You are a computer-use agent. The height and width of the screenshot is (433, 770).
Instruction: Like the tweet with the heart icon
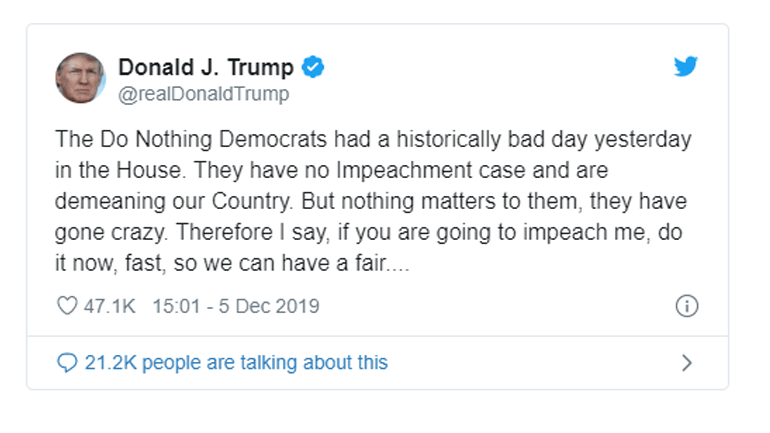68,306
